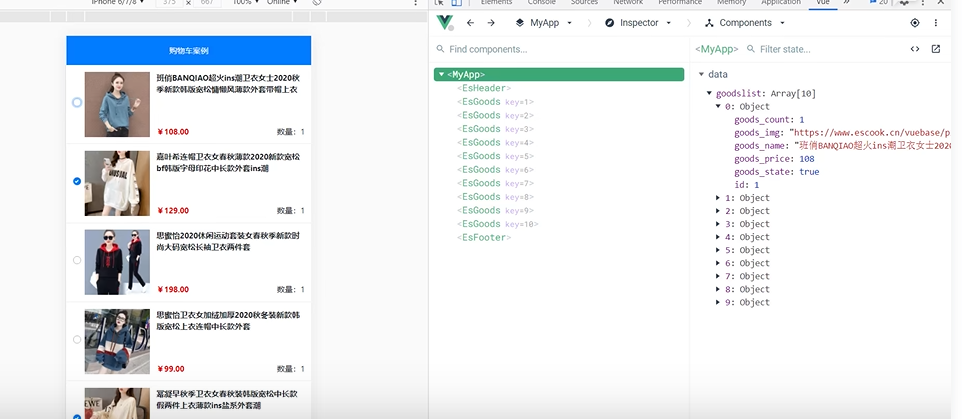
Task: Select the EsFooter component
Action: coord(484,237)
